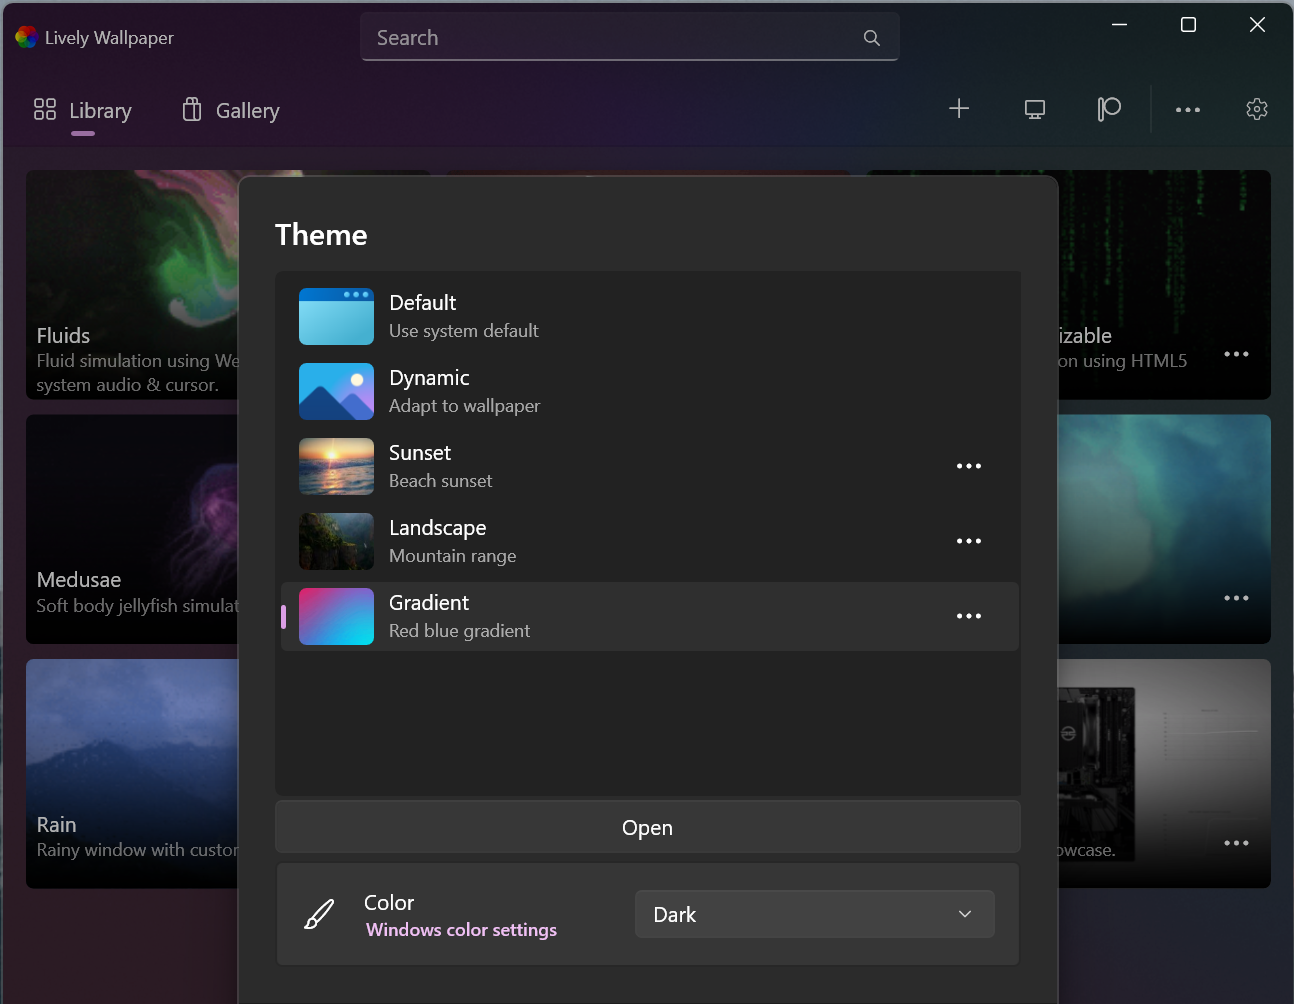
Task: Click the Open theme file button
Action: [x=647, y=827]
